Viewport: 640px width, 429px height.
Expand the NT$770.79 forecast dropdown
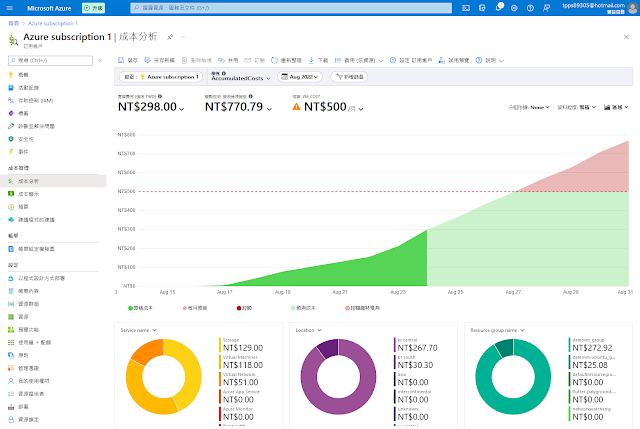click(269, 109)
